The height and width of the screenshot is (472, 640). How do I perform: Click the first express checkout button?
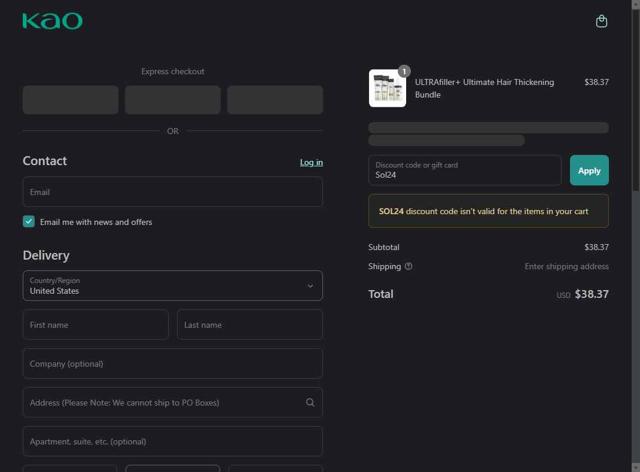tap(71, 100)
